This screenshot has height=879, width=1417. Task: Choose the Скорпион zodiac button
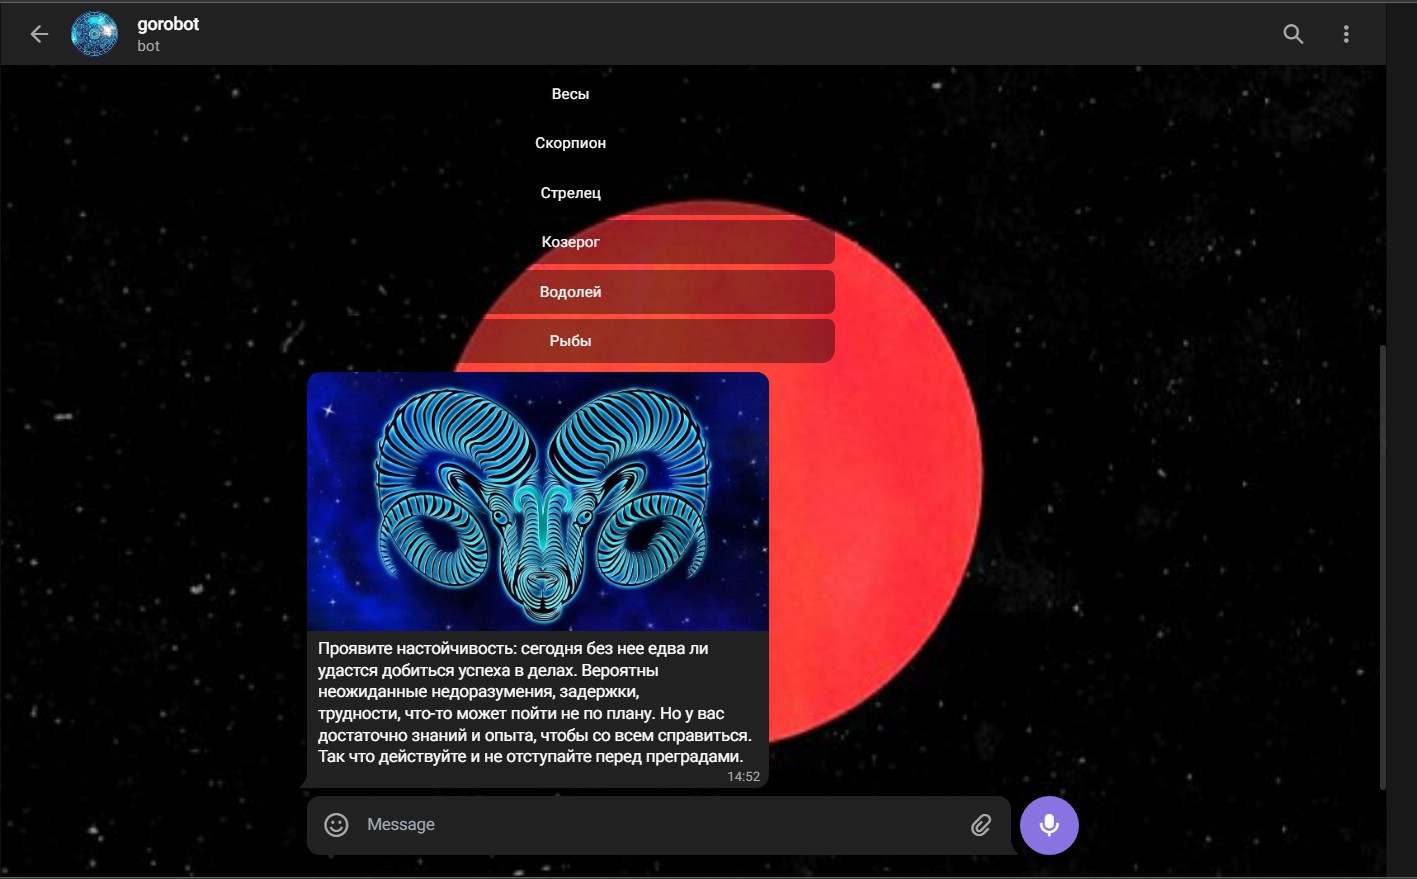[x=570, y=143]
